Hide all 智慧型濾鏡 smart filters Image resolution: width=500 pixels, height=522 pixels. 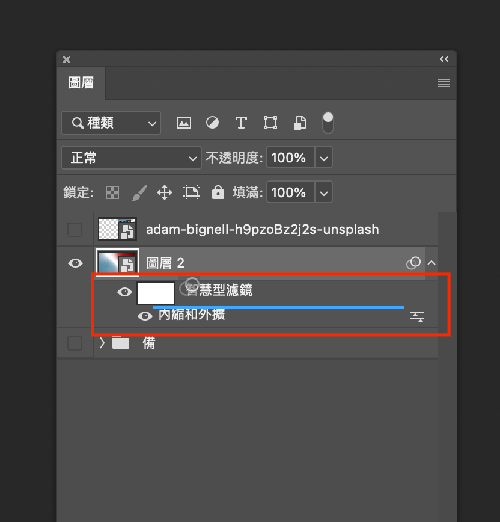[x=124, y=292]
